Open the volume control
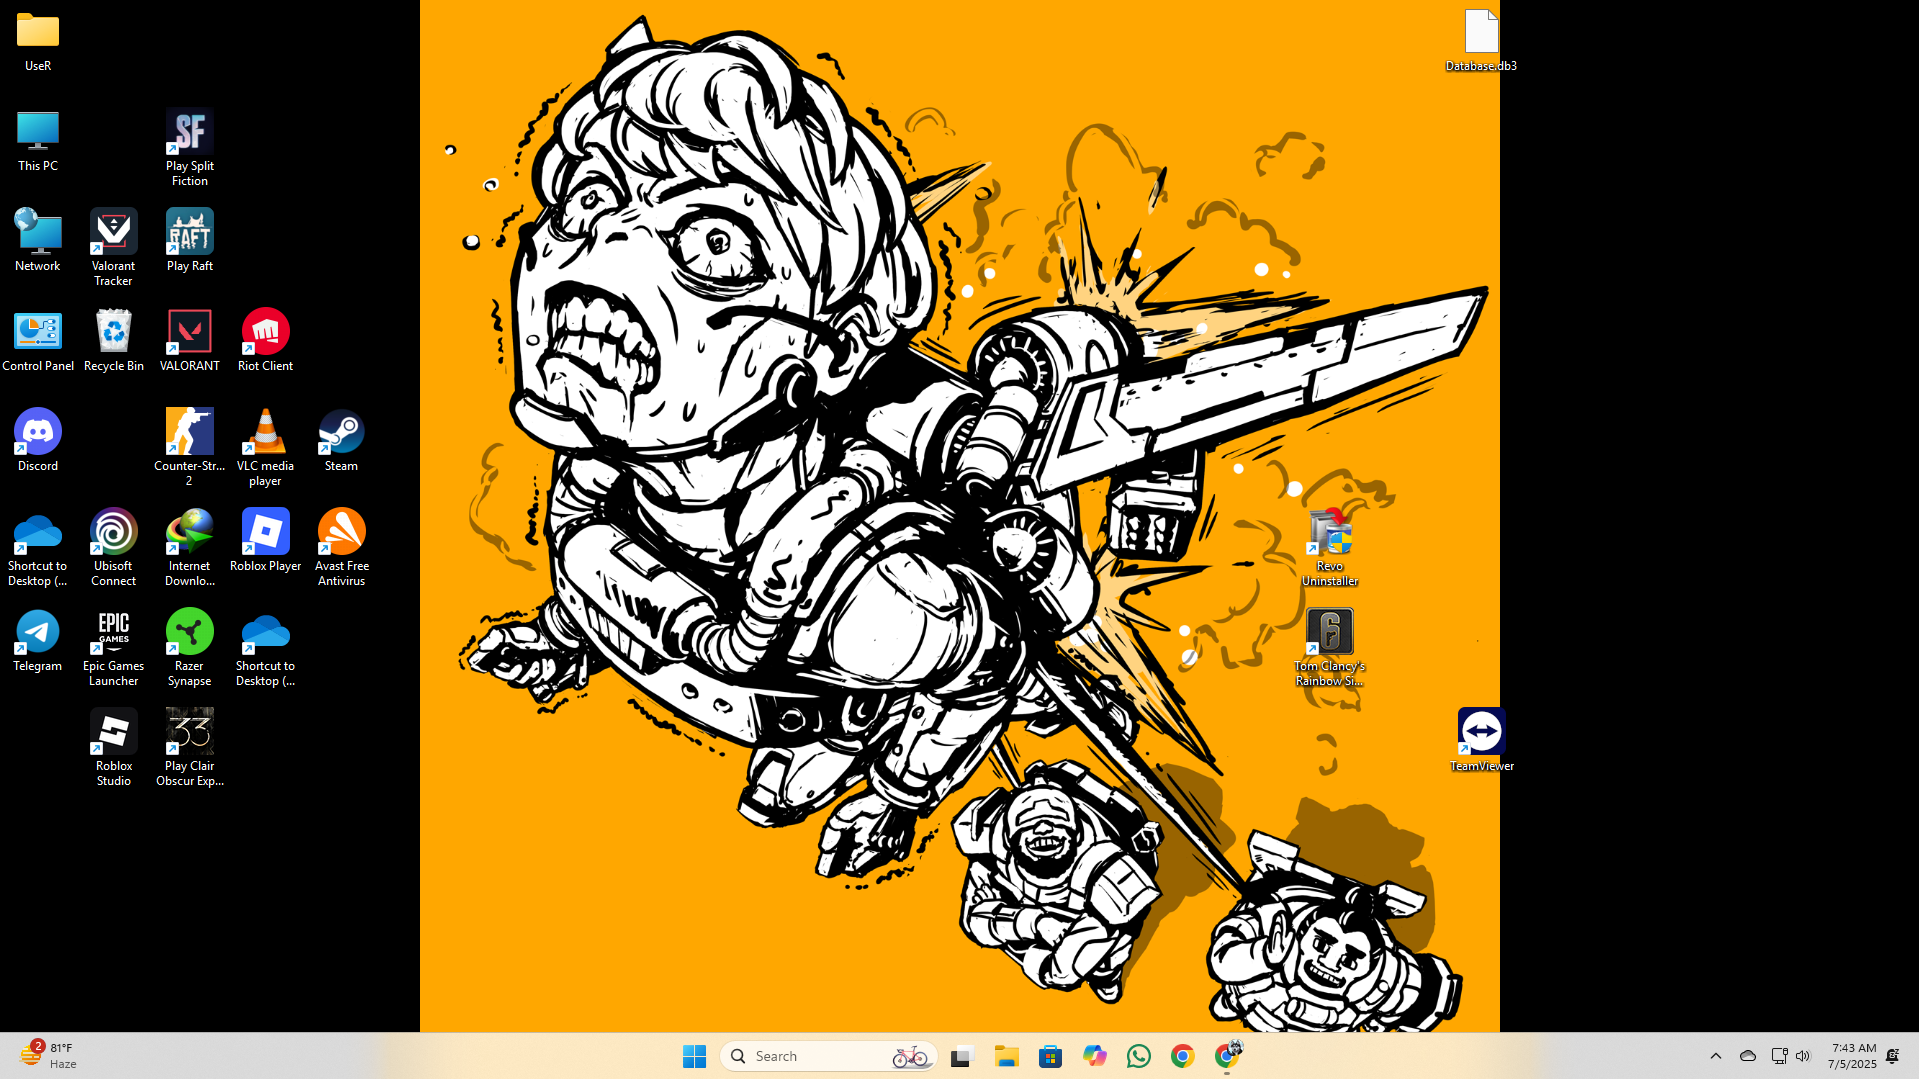Screen dimensions: 1919x1079 (1803, 1055)
